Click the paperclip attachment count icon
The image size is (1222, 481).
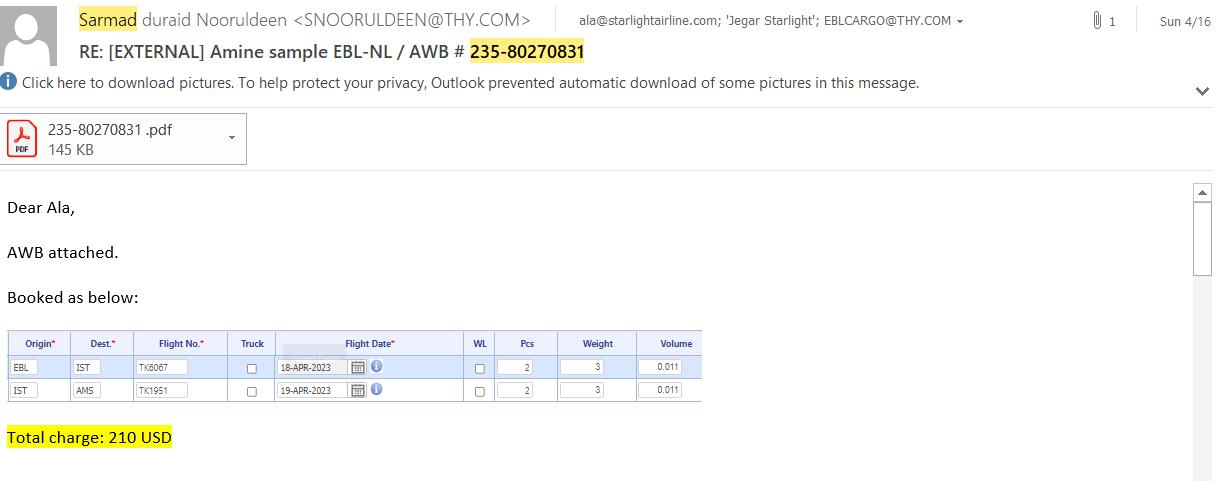1098,21
